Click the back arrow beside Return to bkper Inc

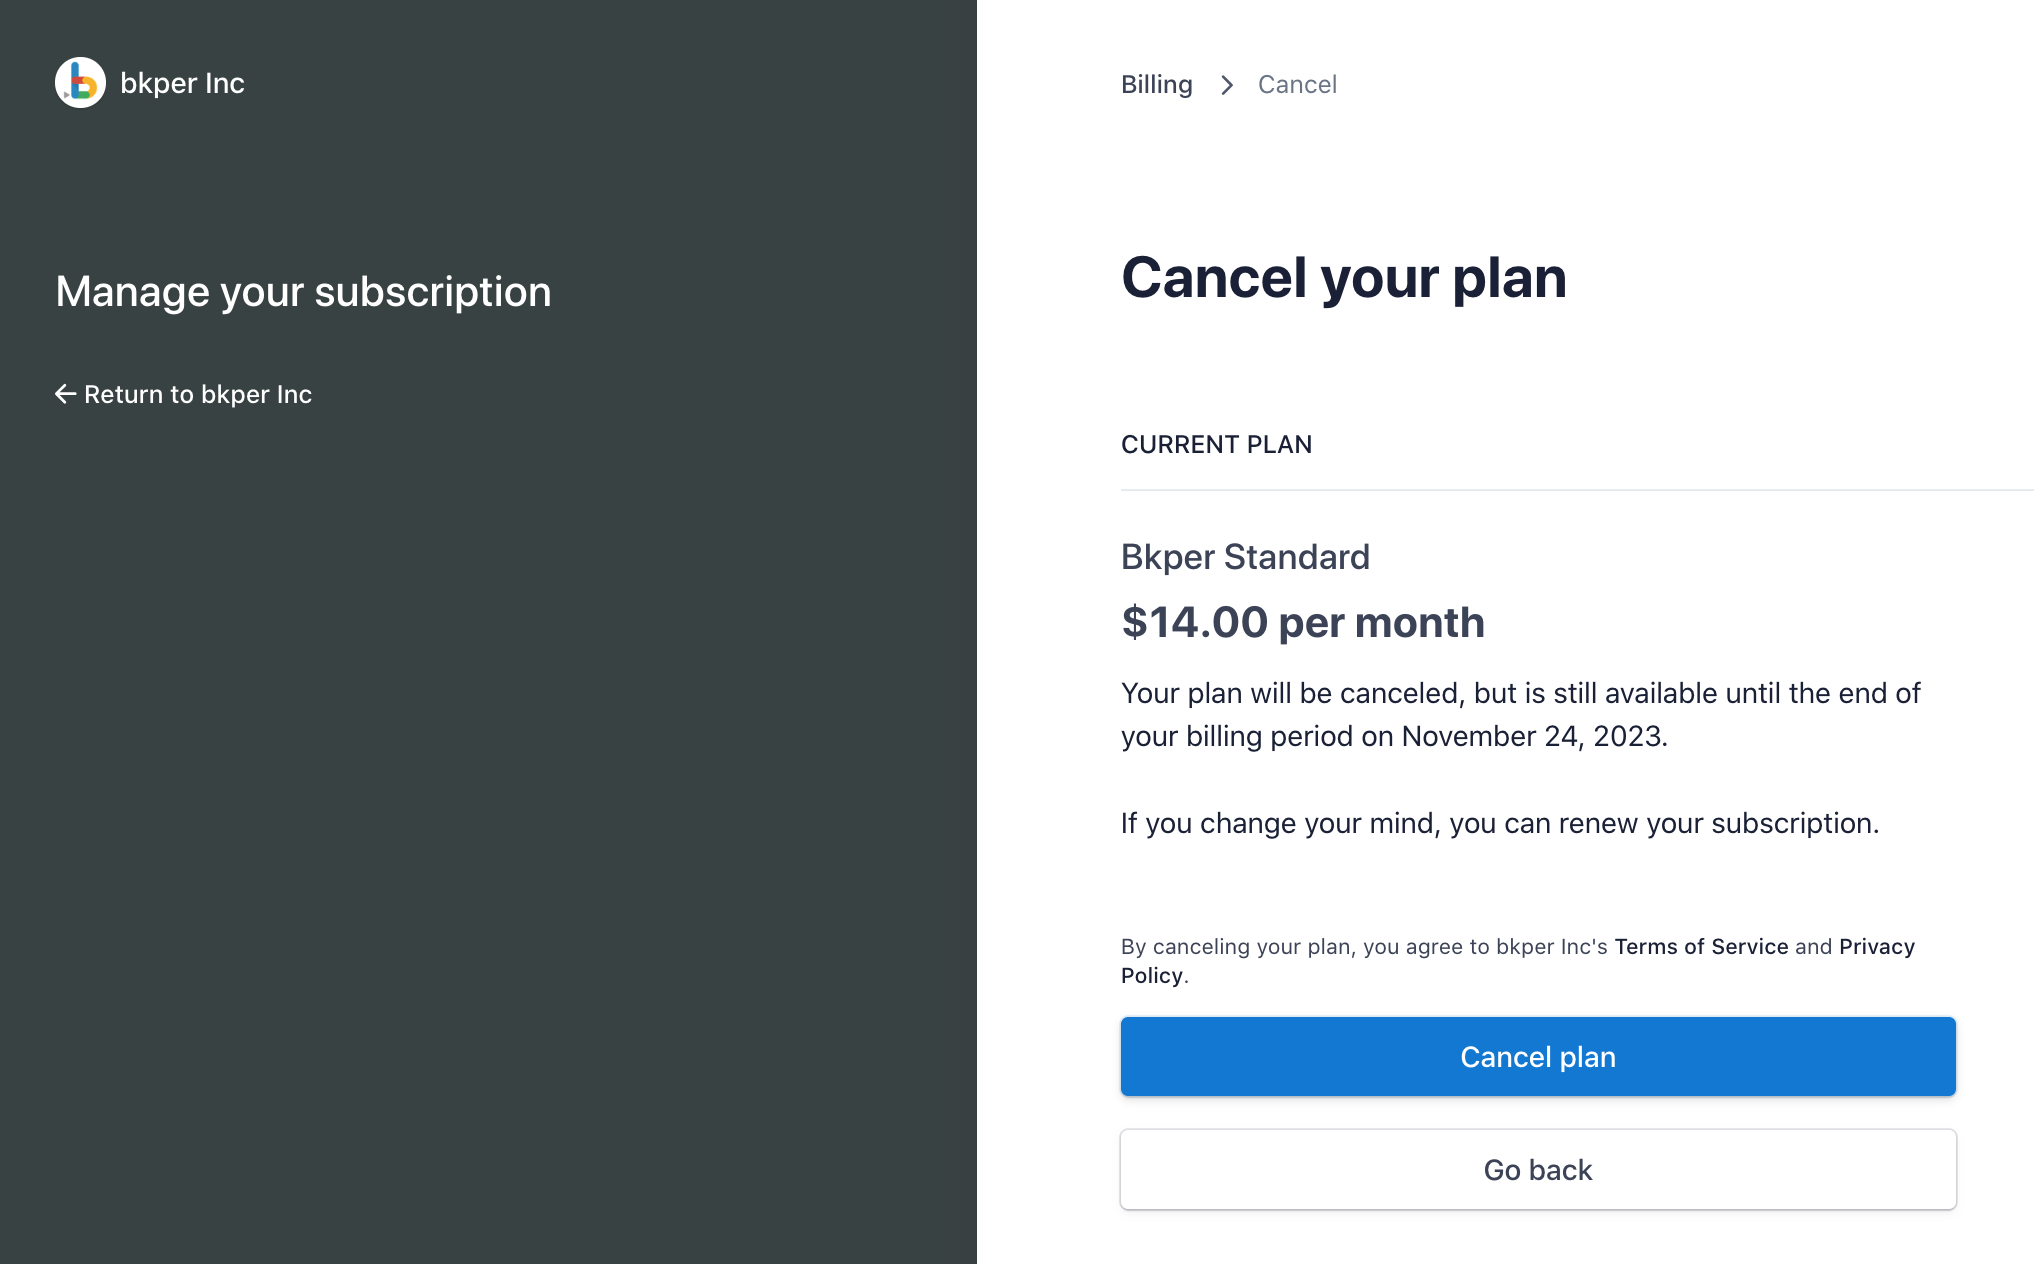(64, 394)
